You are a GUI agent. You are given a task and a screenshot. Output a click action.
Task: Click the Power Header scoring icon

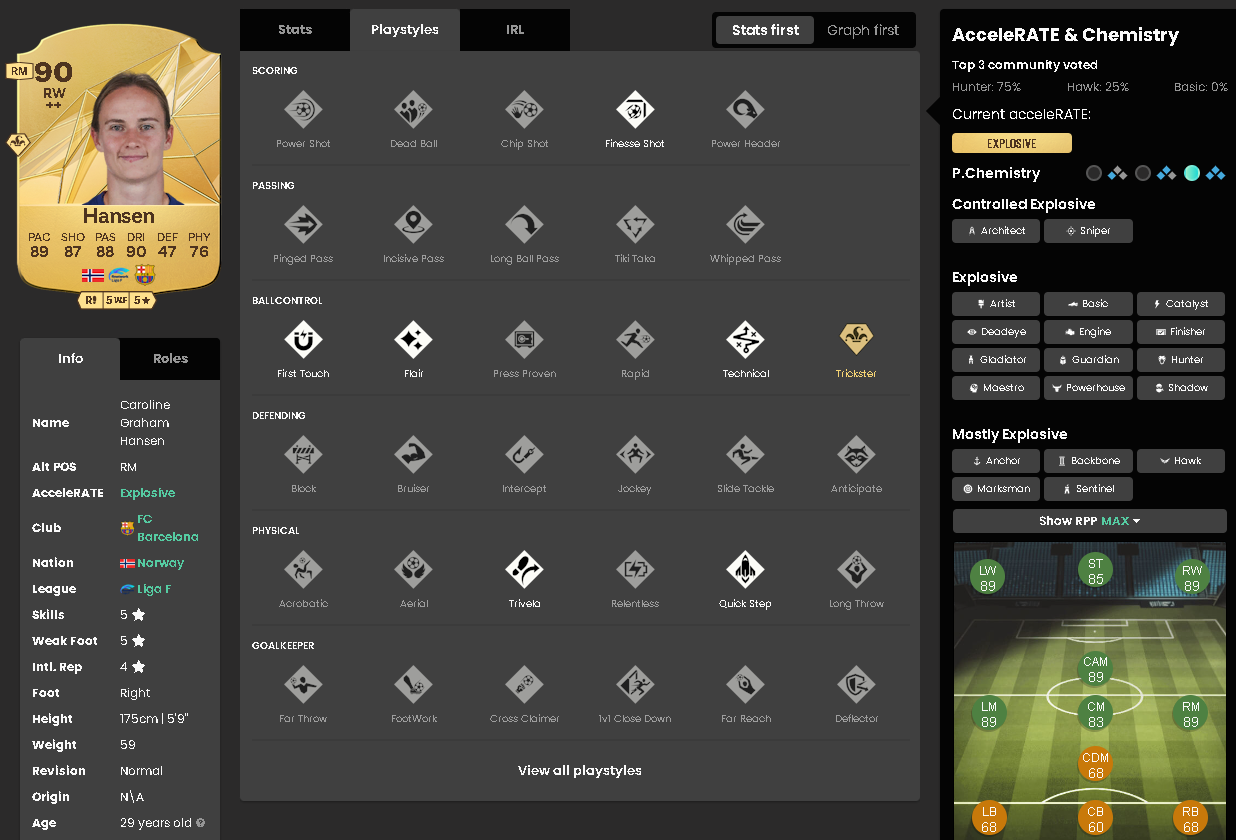coord(745,110)
